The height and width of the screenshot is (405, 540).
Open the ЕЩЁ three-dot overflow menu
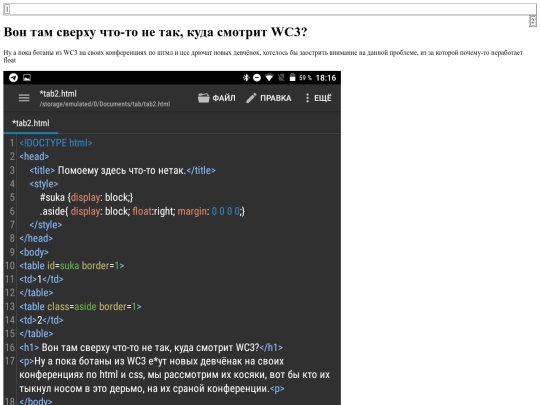[318, 98]
